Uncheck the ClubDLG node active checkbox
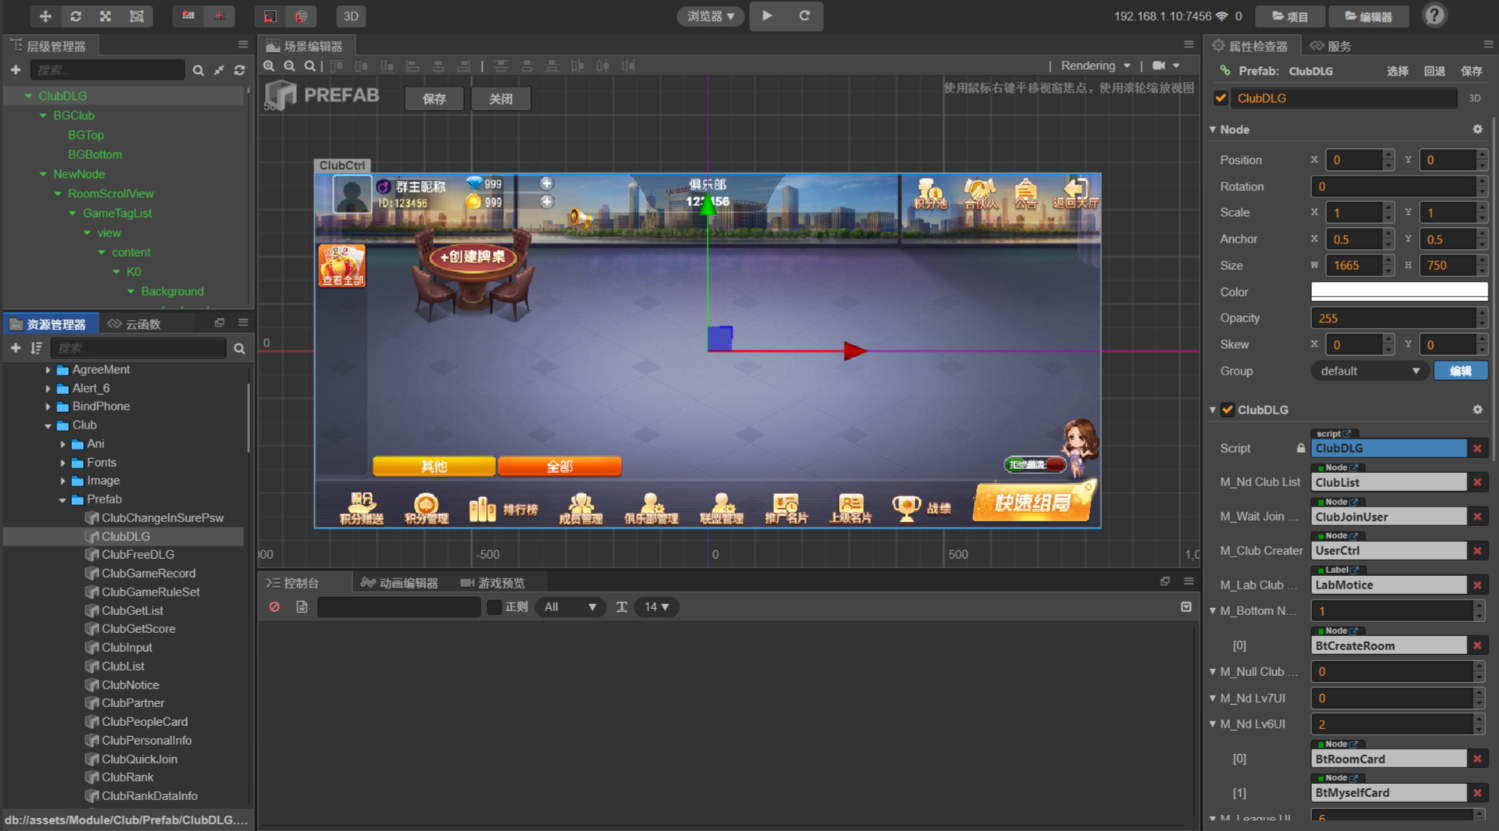The height and width of the screenshot is (831, 1499). [x=1221, y=98]
